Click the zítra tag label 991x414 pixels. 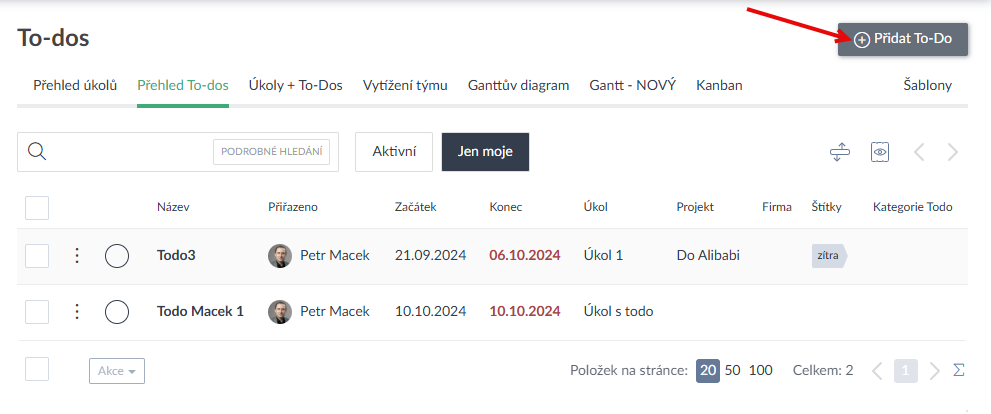click(828, 255)
